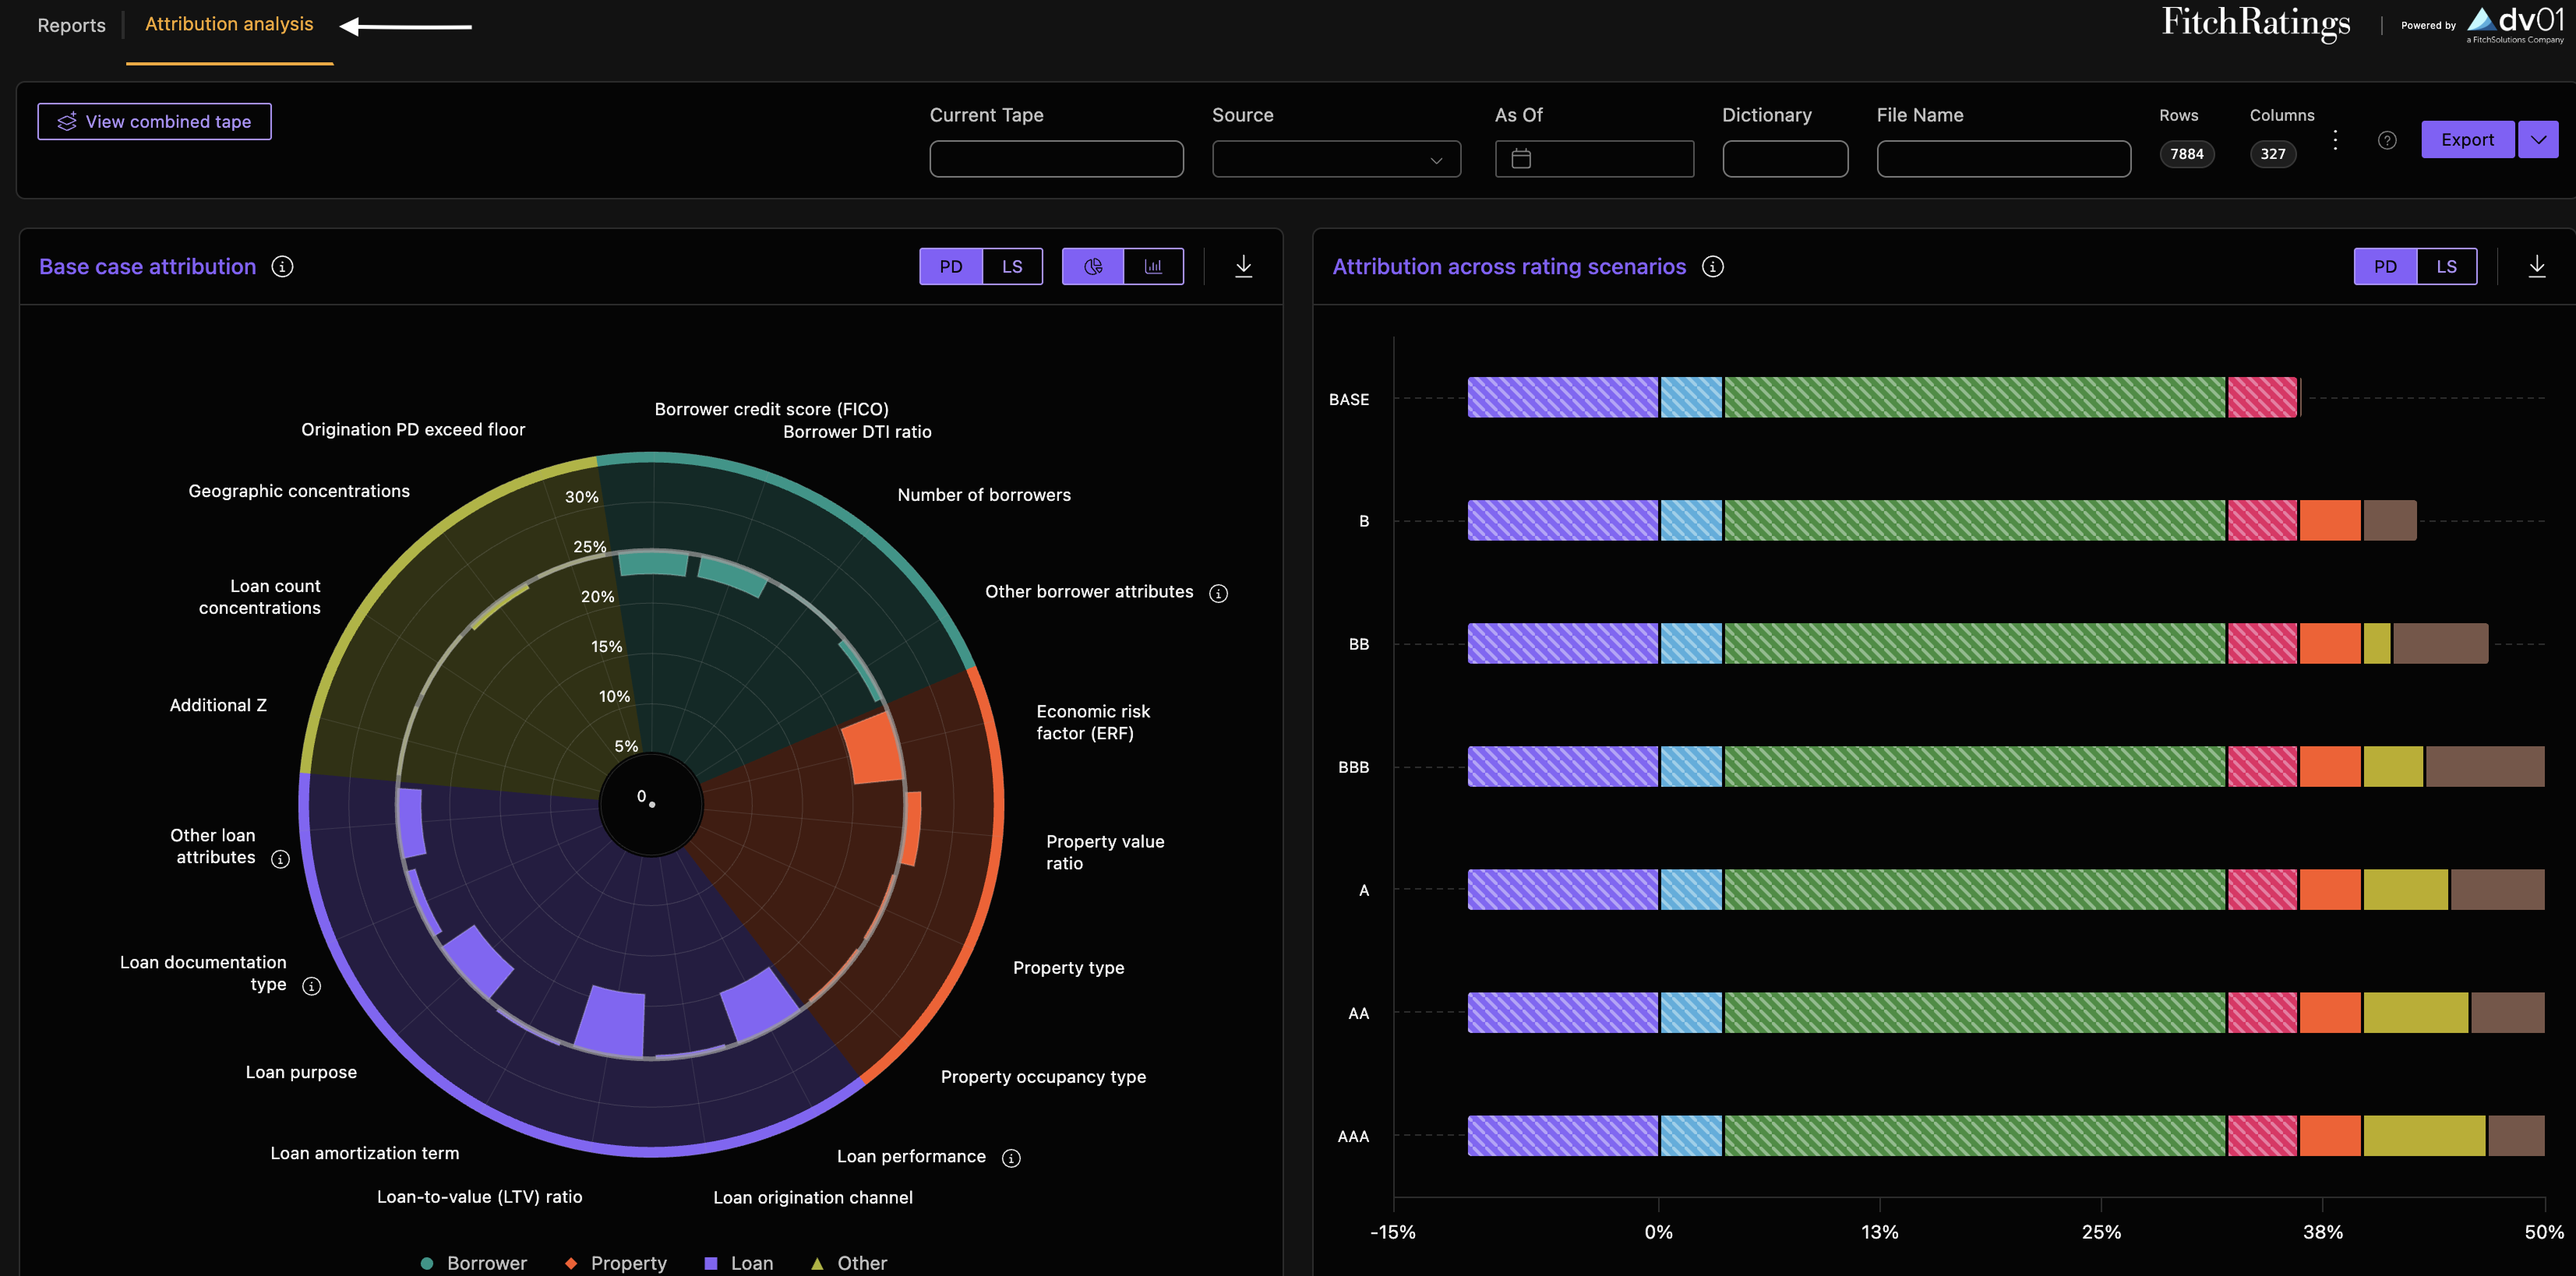
Task: Toggle the Borrower legend color marker
Action: pyautogui.click(x=427, y=1263)
